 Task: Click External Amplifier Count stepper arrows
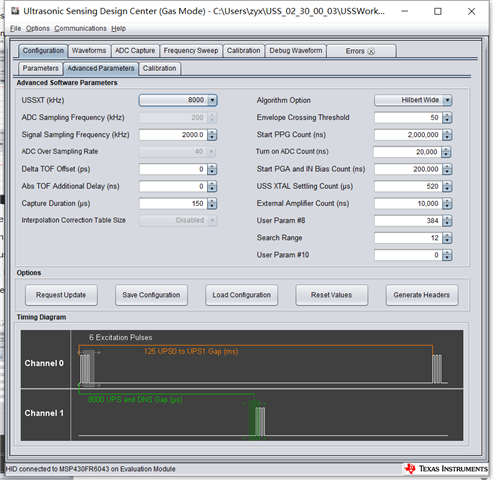[x=447, y=203]
